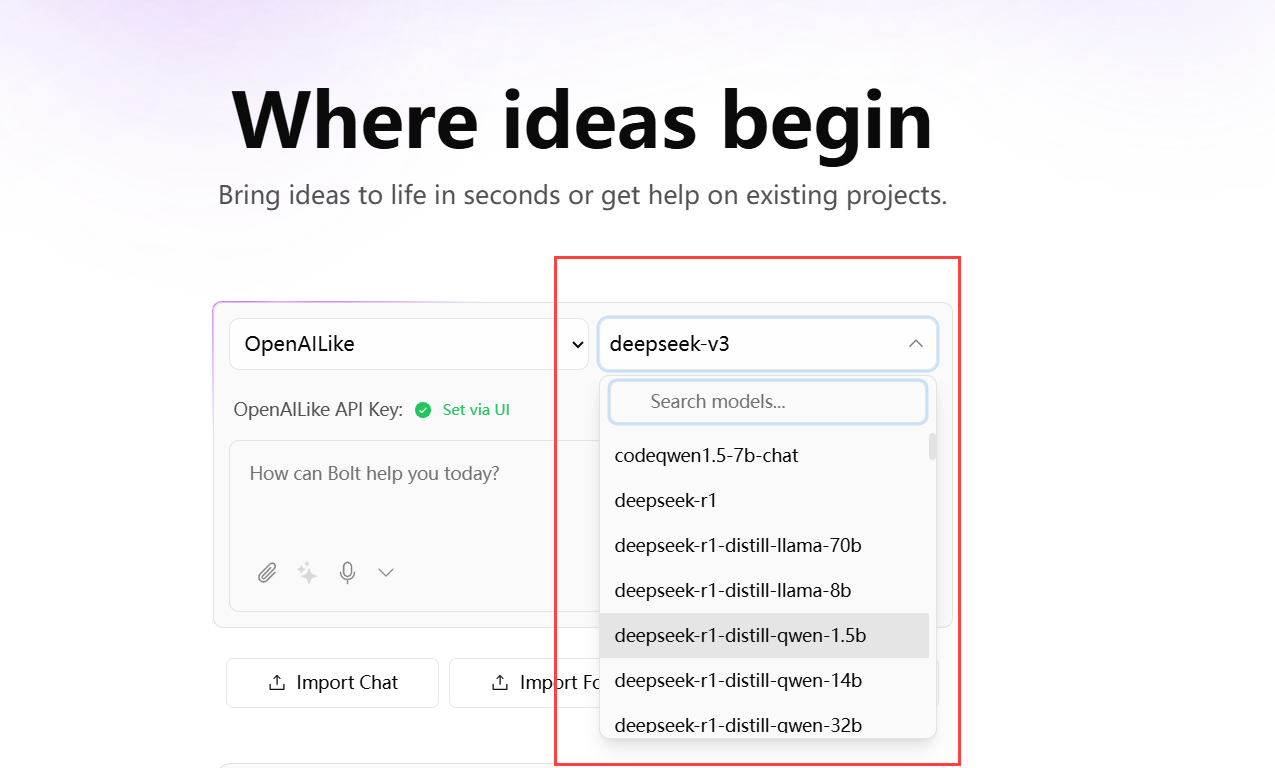
Task: Click the model list scrollbar thumb
Action: [933, 446]
